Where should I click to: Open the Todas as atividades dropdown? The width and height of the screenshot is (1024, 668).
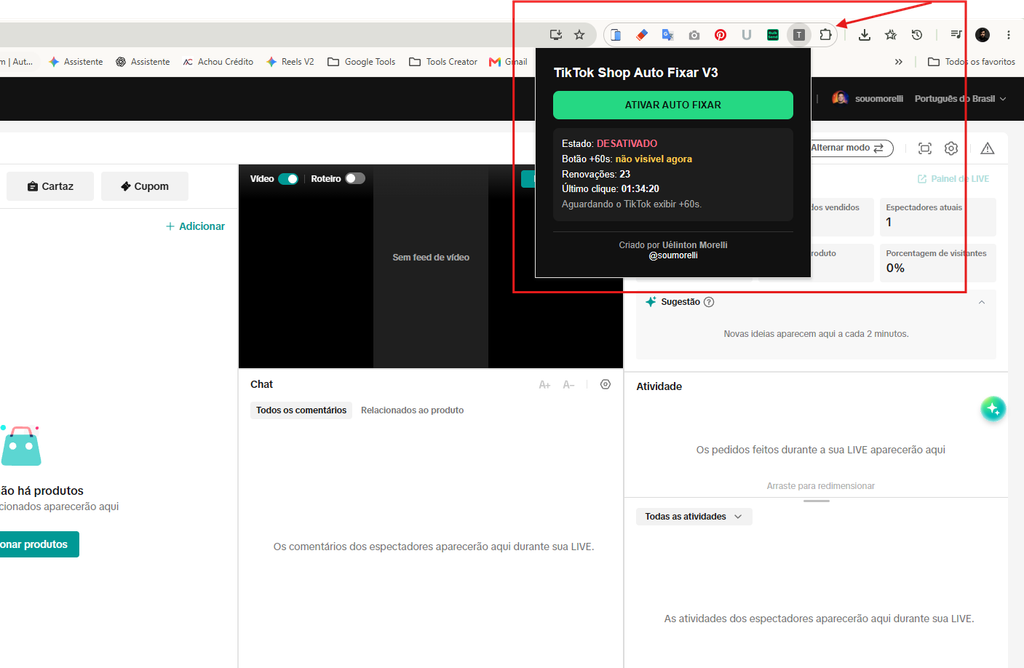tap(694, 517)
